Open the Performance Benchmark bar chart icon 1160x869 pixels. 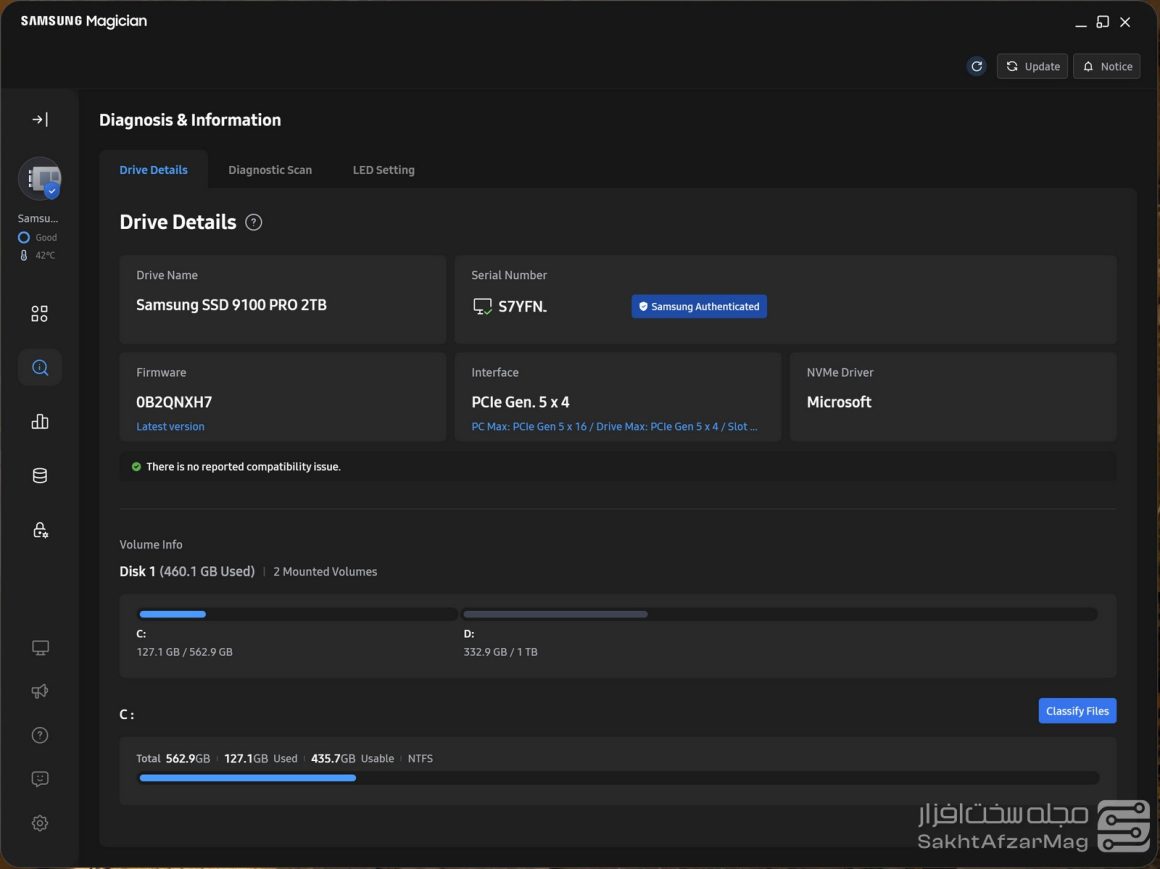click(40, 422)
